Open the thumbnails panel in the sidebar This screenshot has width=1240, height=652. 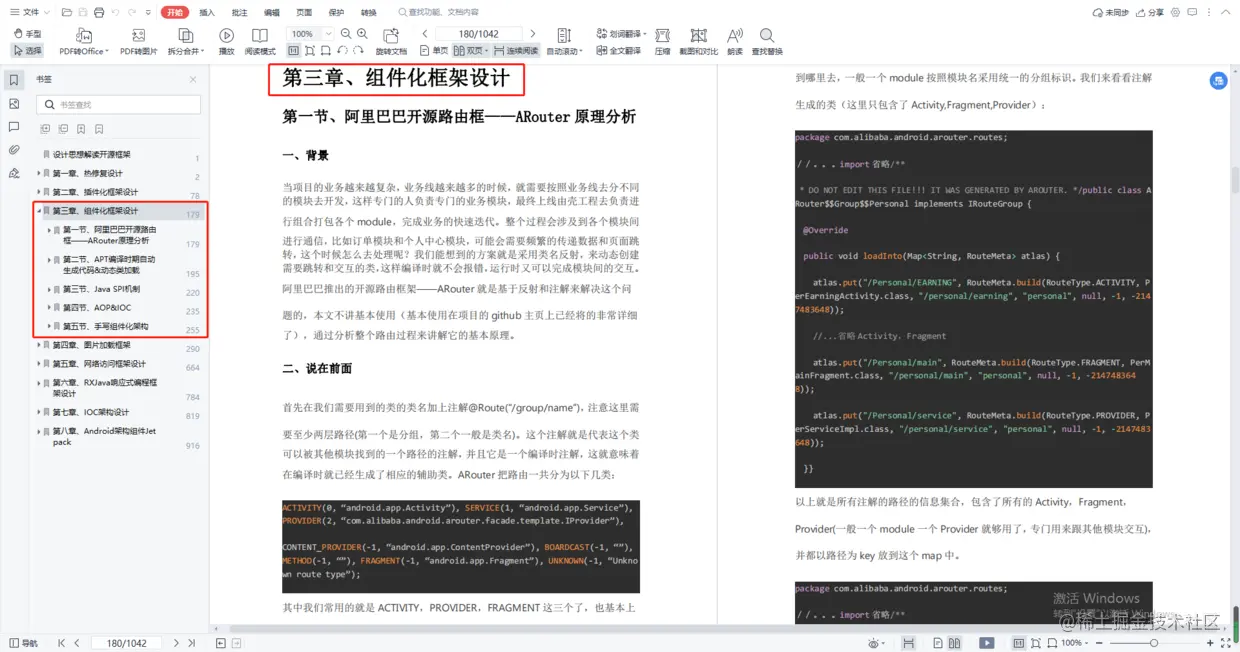point(14,104)
